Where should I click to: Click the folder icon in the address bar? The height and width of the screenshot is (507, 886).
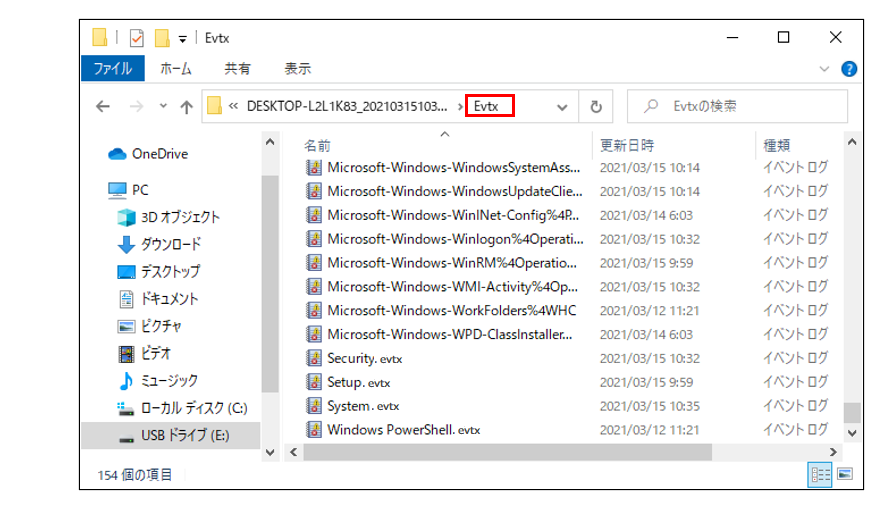(x=214, y=106)
